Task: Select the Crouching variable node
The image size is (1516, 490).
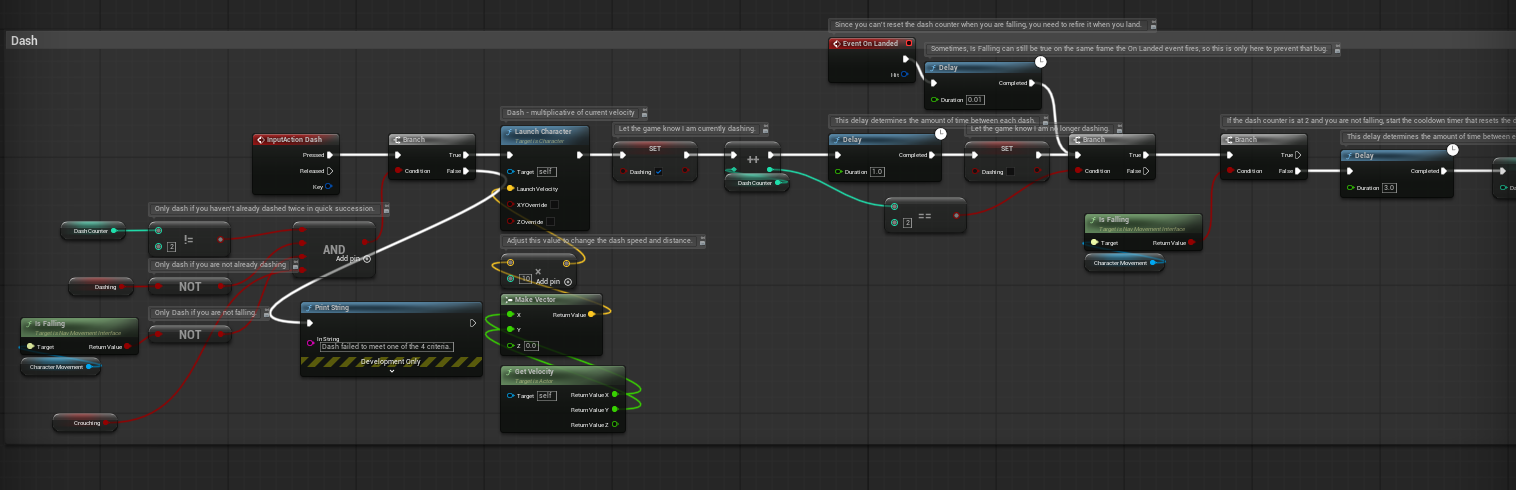Action: click(85, 423)
